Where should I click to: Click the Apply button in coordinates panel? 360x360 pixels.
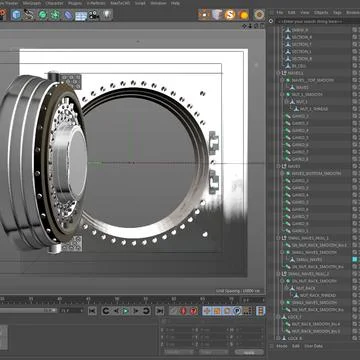coord(249,352)
